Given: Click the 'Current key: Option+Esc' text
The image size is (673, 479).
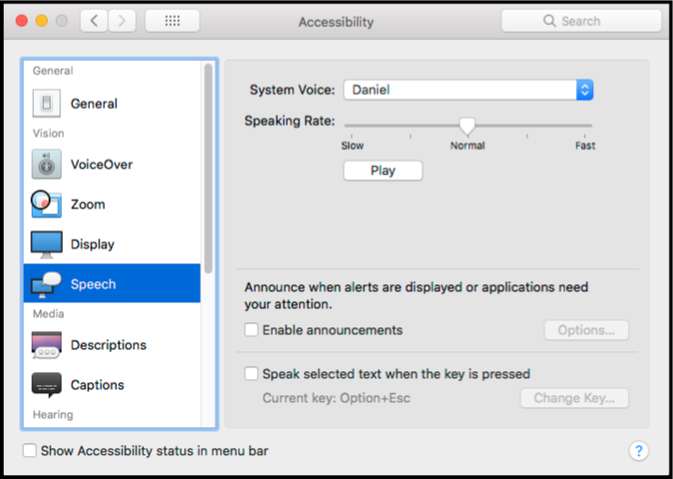Looking at the screenshot, I should (336, 398).
